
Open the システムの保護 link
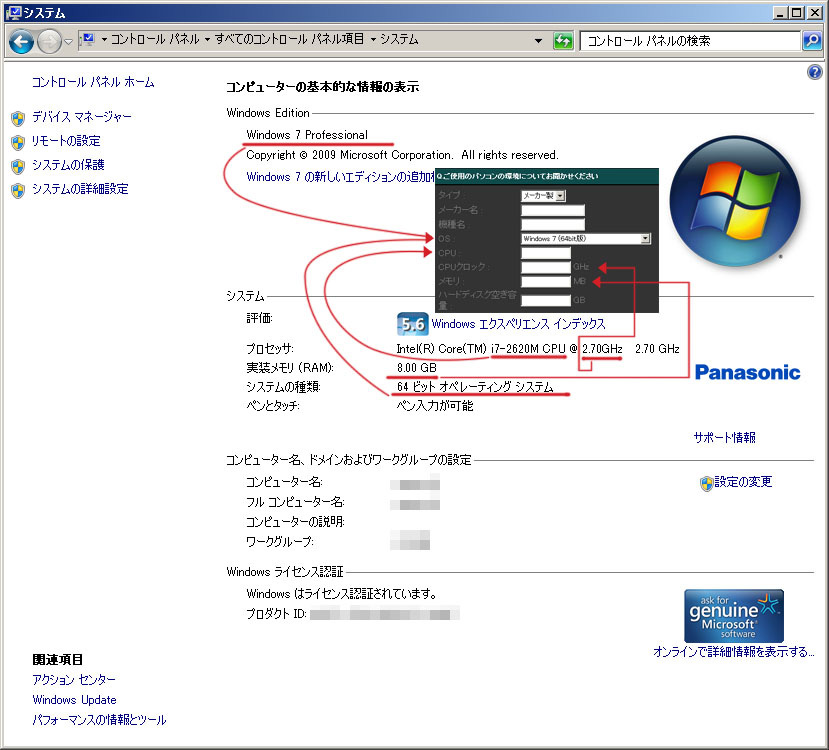pos(68,165)
